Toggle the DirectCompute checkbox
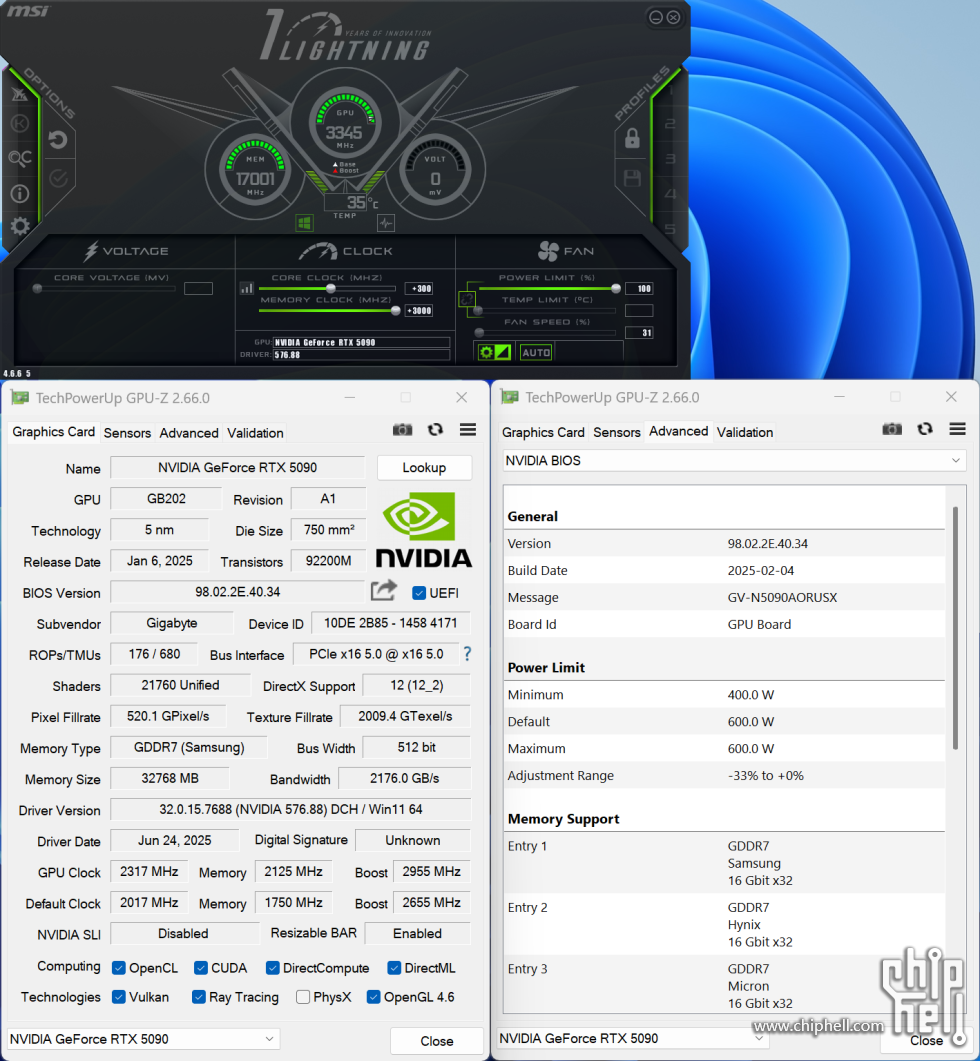This screenshot has width=980, height=1061. point(273,968)
